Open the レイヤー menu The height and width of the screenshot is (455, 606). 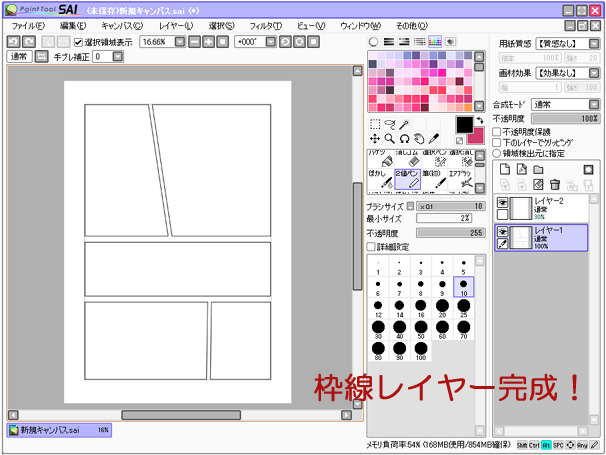click(176, 26)
